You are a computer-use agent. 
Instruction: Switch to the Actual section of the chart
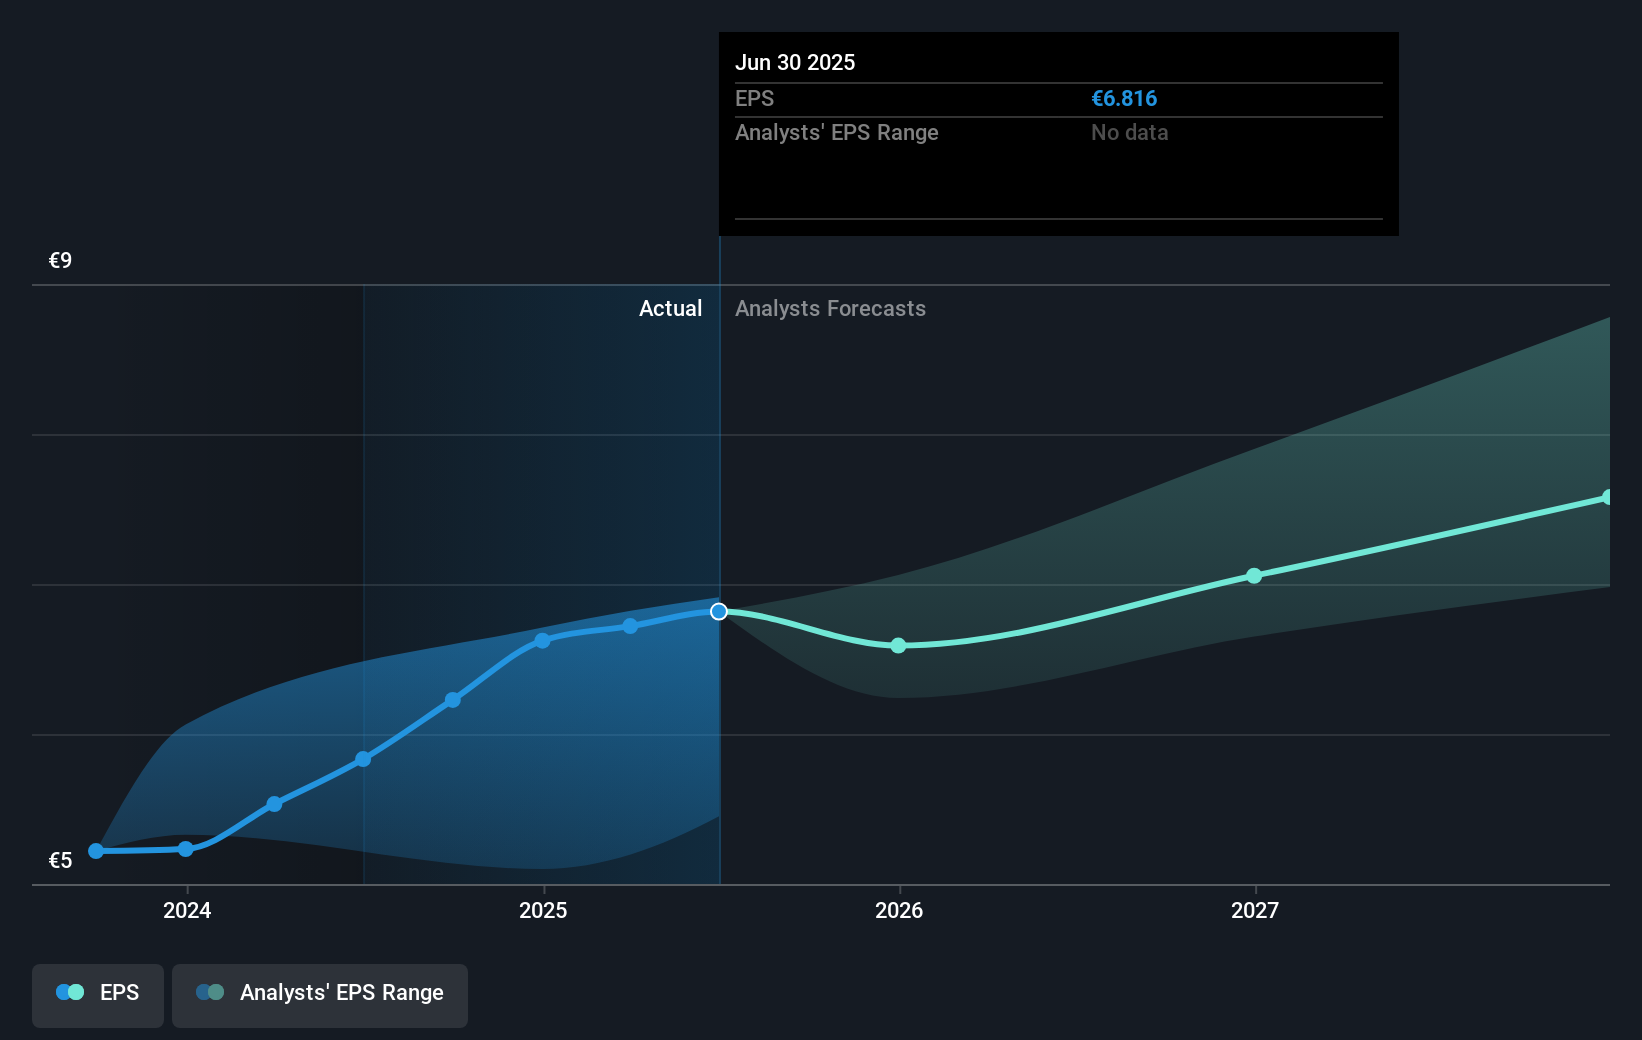pos(670,308)
